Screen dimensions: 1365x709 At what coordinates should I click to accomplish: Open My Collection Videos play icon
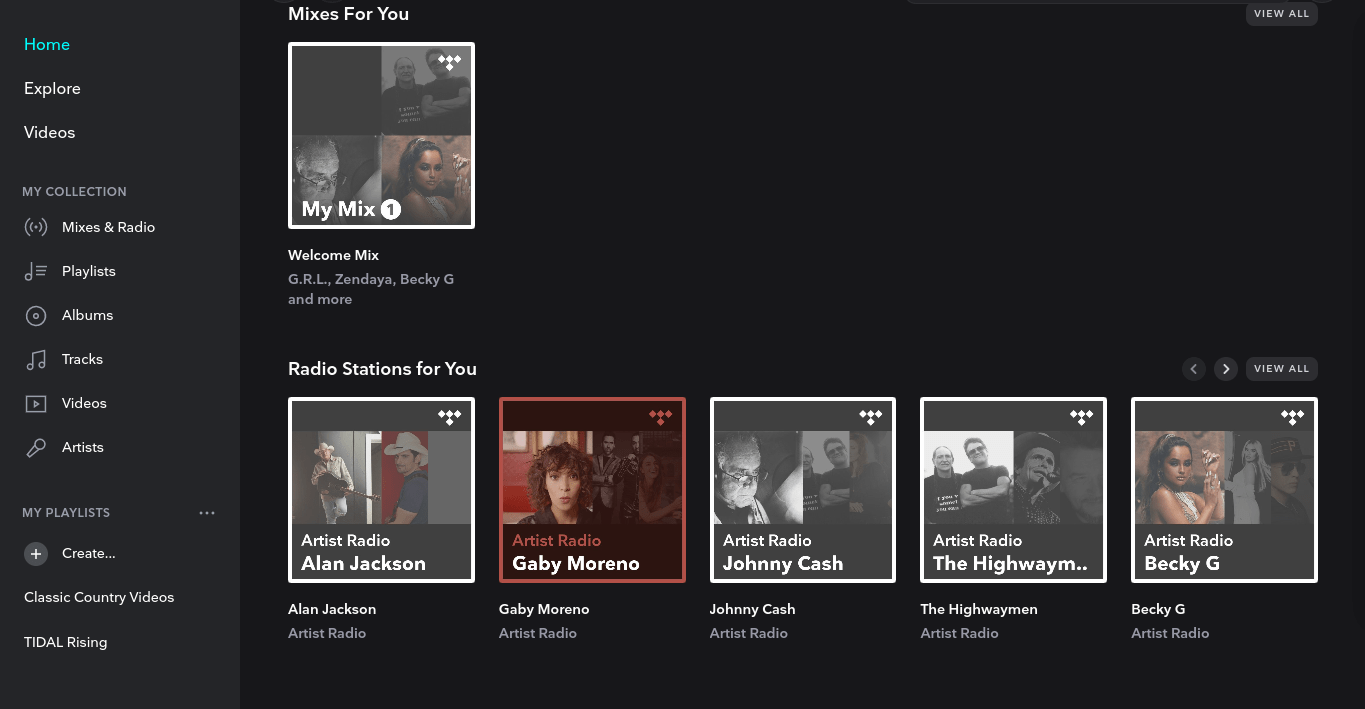(36, 403)
